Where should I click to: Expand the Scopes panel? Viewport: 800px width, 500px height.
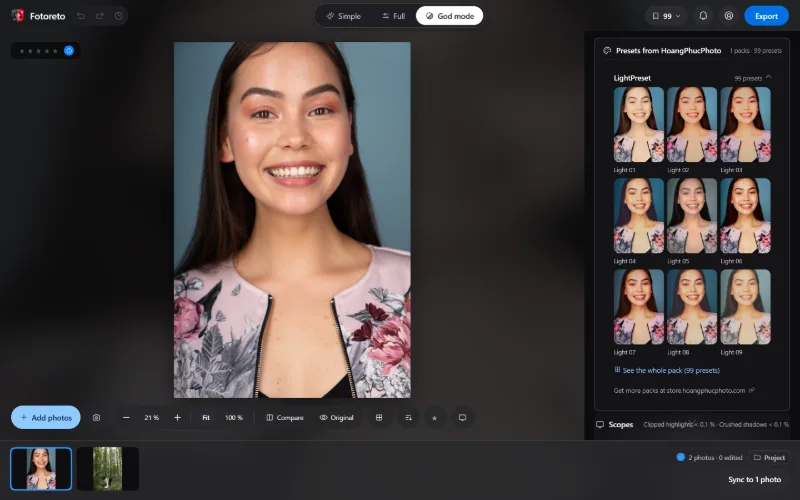[x=692, y=424]
